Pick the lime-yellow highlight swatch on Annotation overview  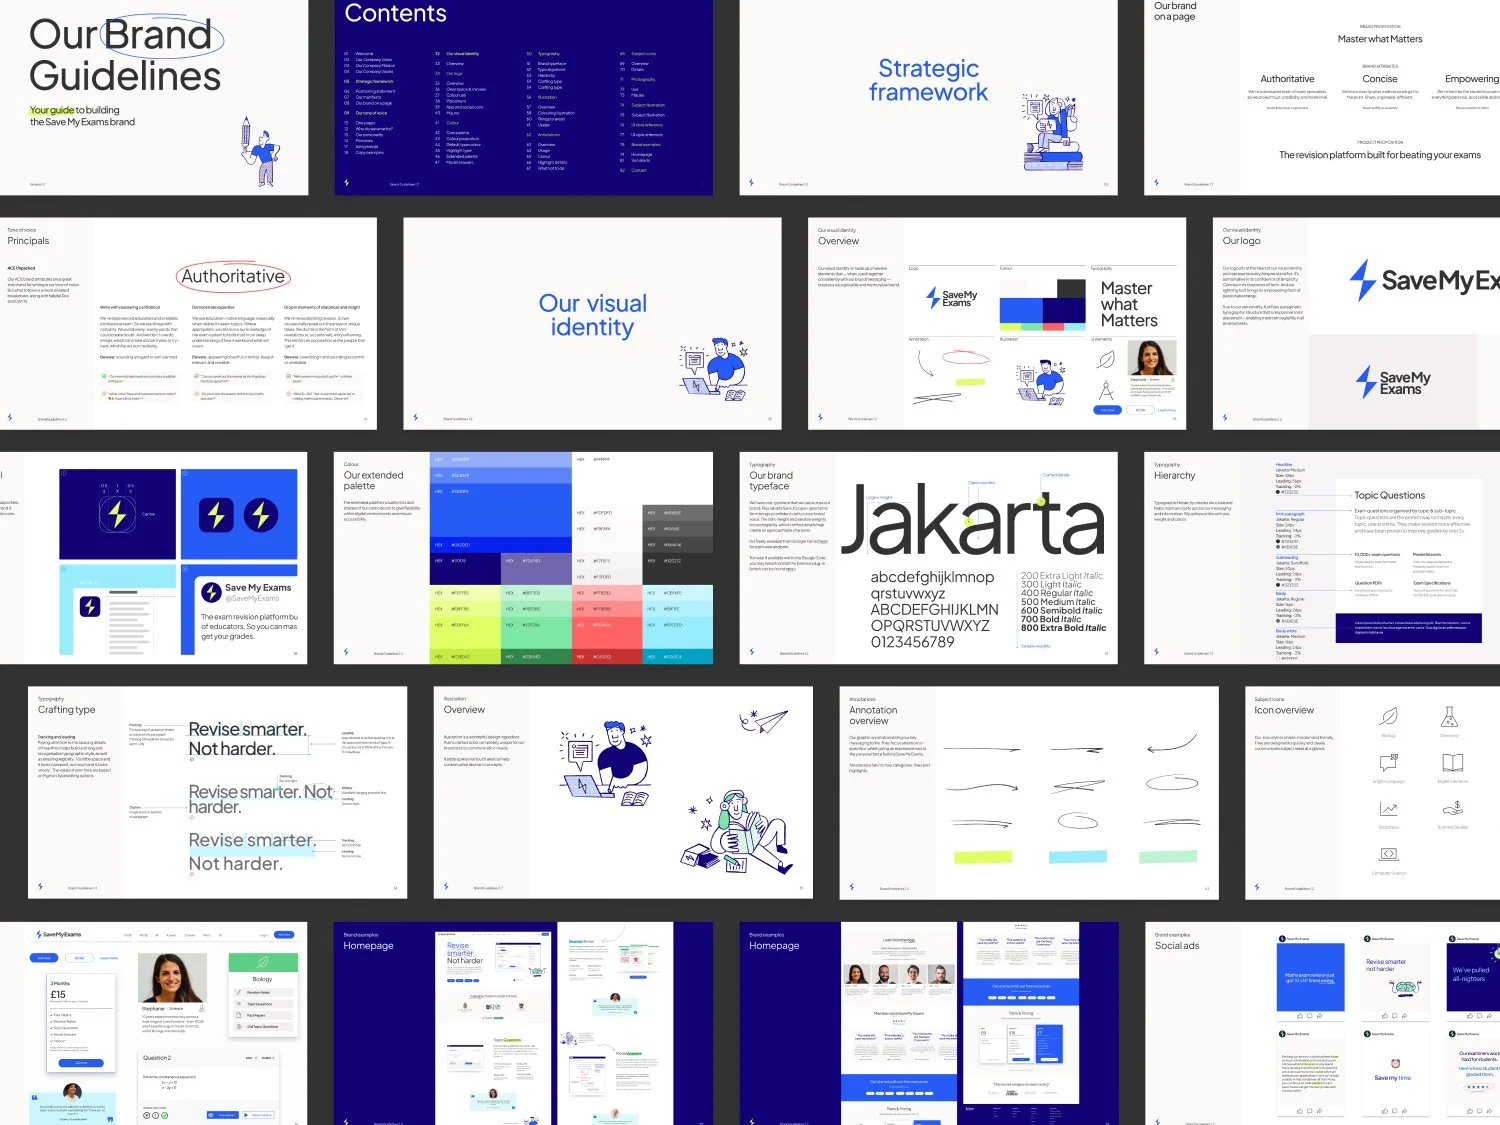click(983, 857)
